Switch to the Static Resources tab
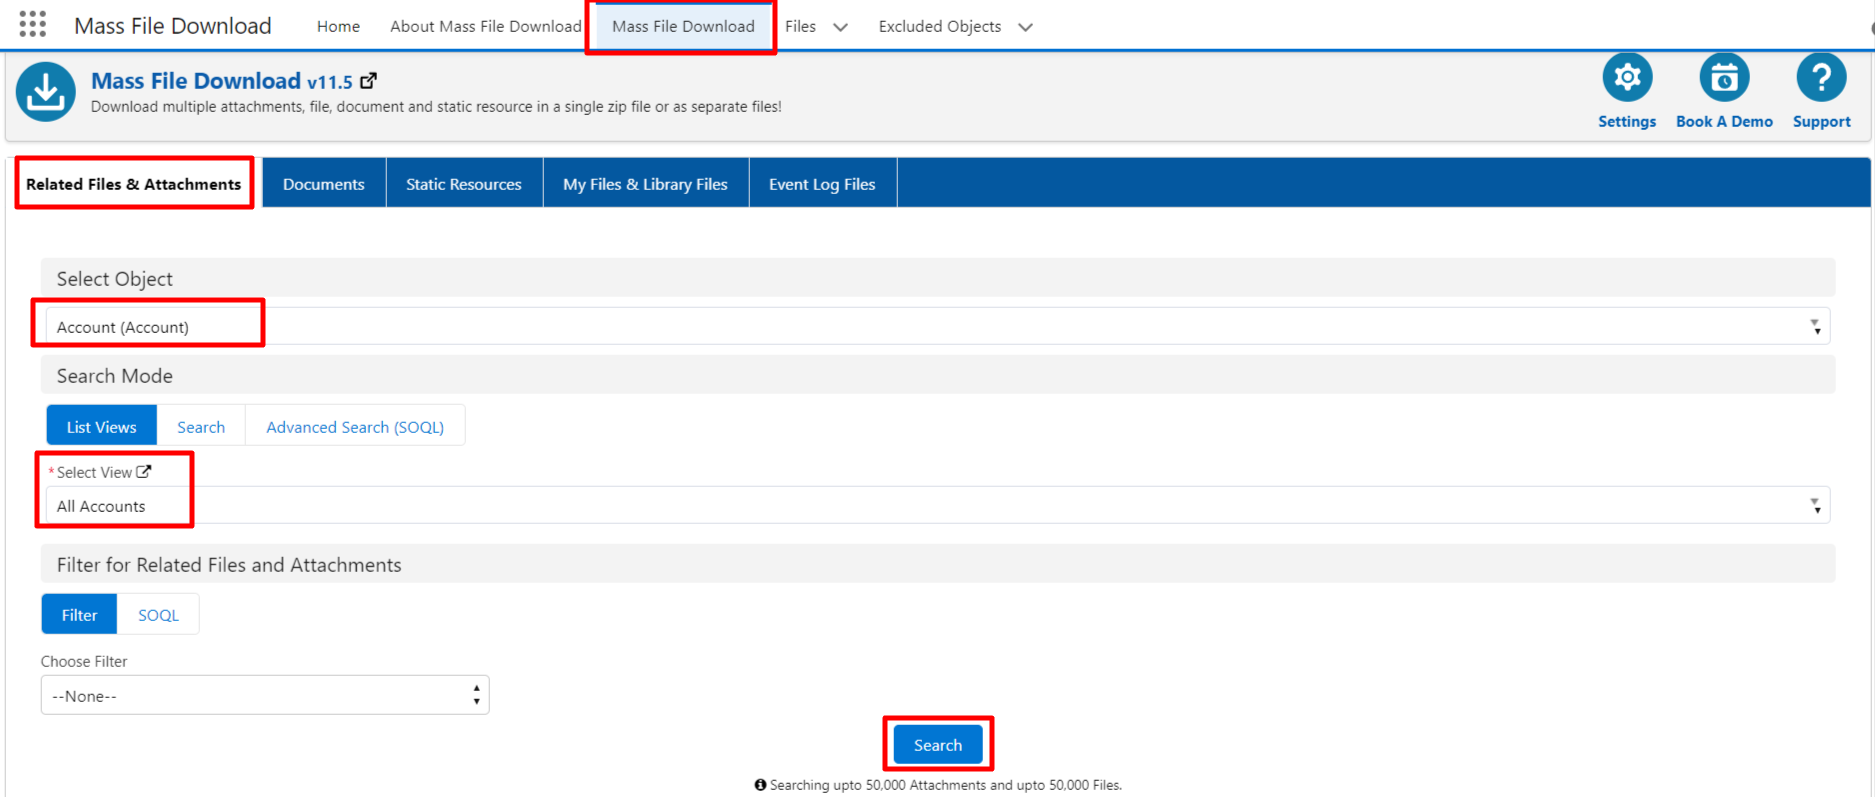The image size is (1875, 797). click(464, 184)
